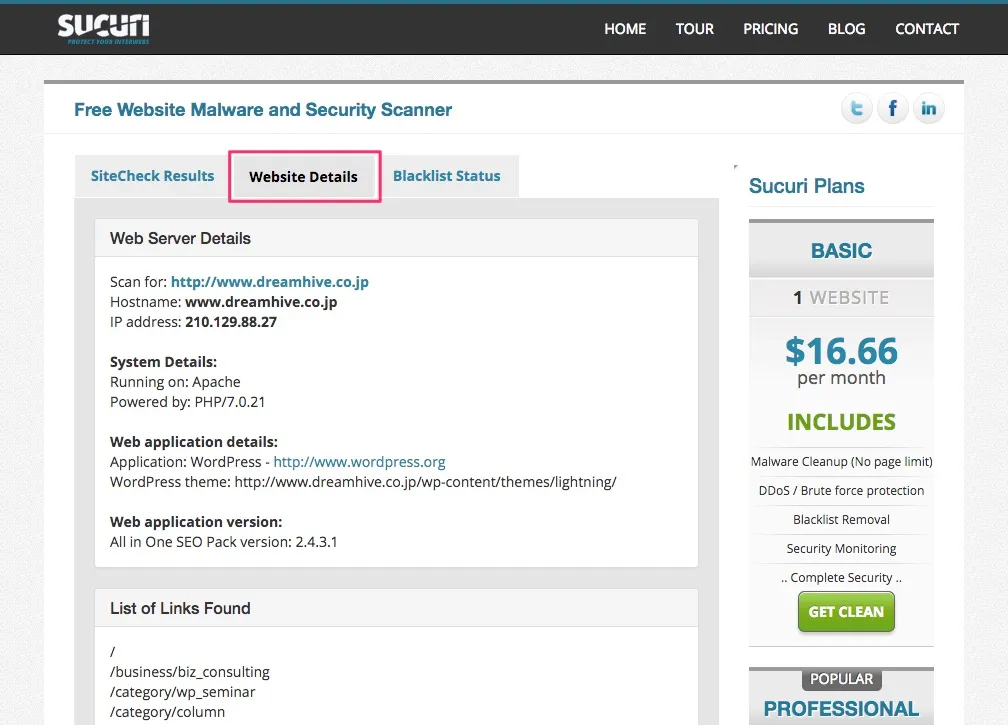Screen dimensions: 1008x725
Task: Click the Sucuri Plans heading
Action: click(806, 186)
